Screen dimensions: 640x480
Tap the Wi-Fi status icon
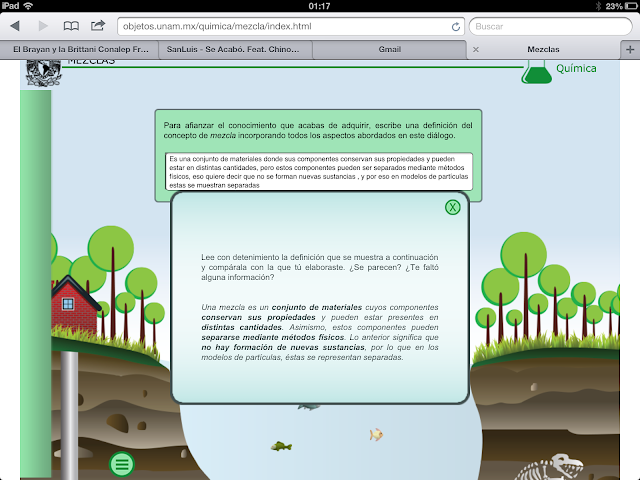pyautogui.click(x=28, y=6)
